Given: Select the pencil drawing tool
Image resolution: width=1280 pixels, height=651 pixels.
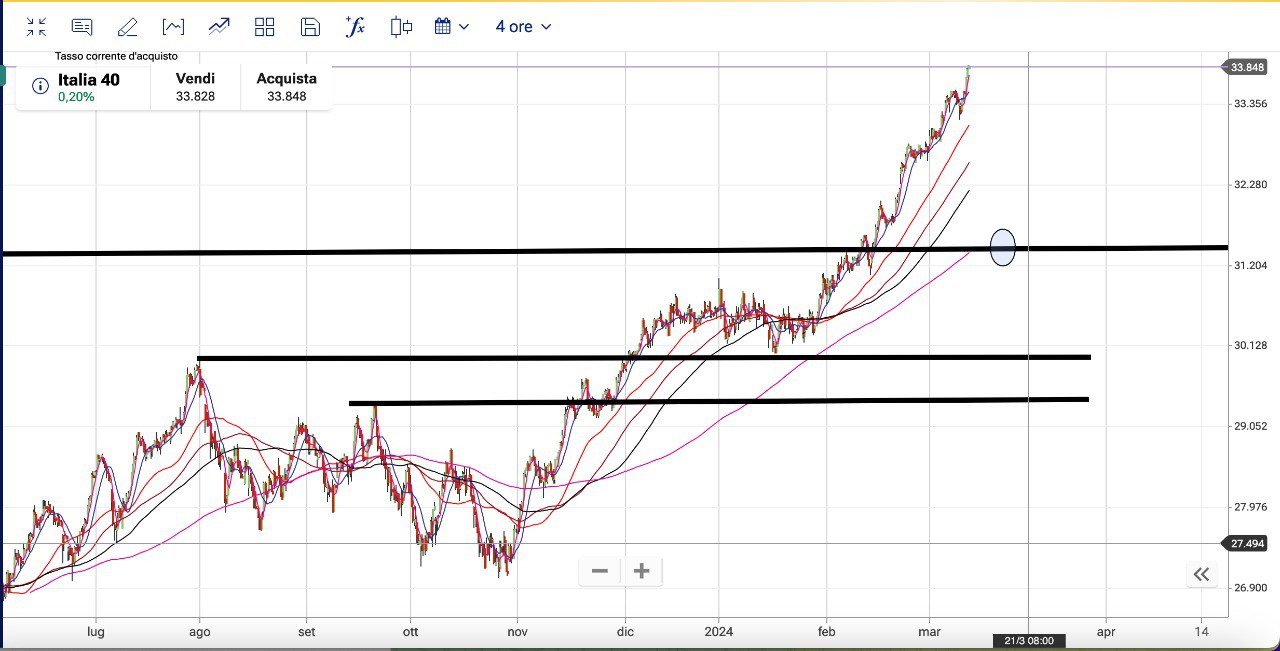Looking at the screenshot, I should (127, 27).
